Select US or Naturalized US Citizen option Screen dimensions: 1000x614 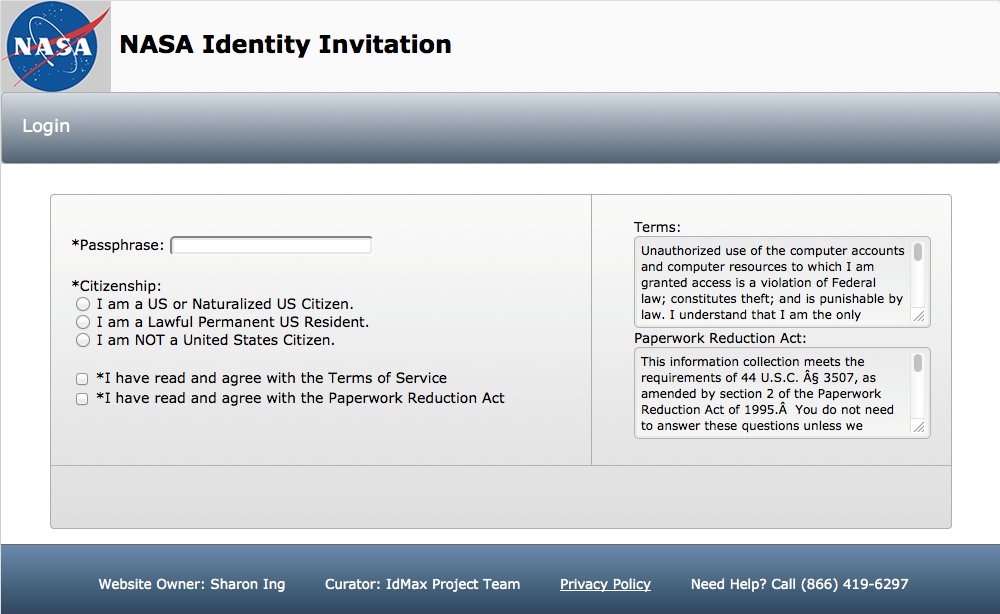tap(83, 304)
